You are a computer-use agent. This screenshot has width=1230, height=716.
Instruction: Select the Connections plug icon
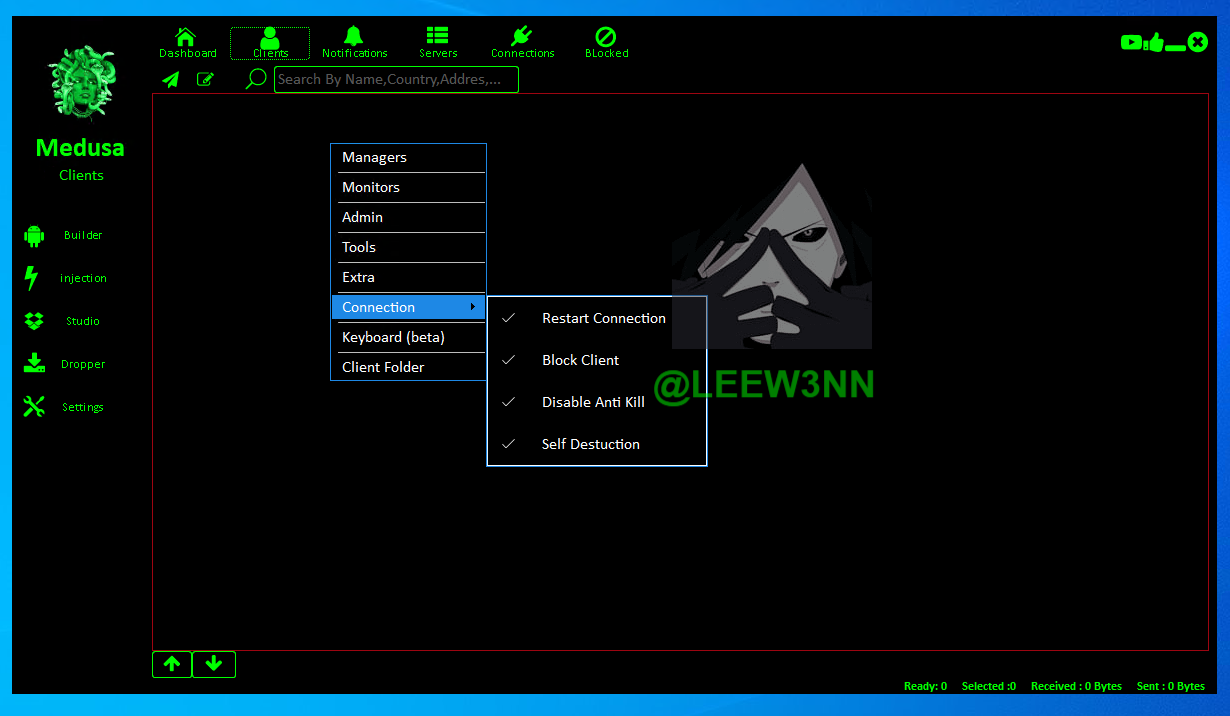pos(521,37)
